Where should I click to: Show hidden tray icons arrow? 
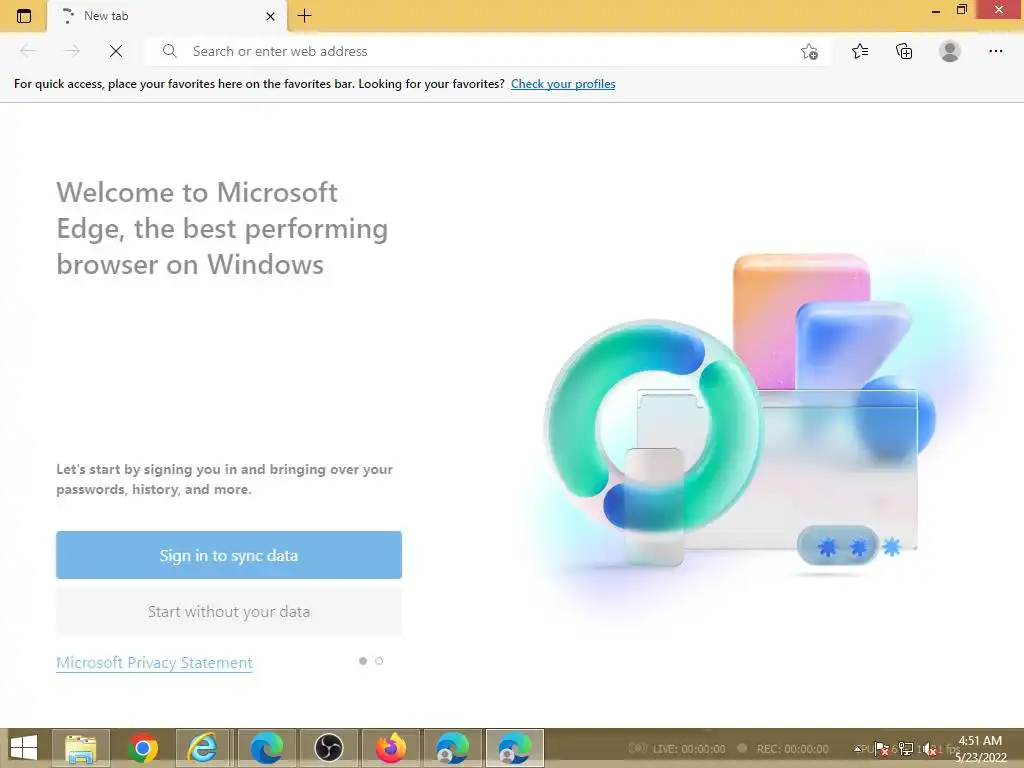[859, 749]
